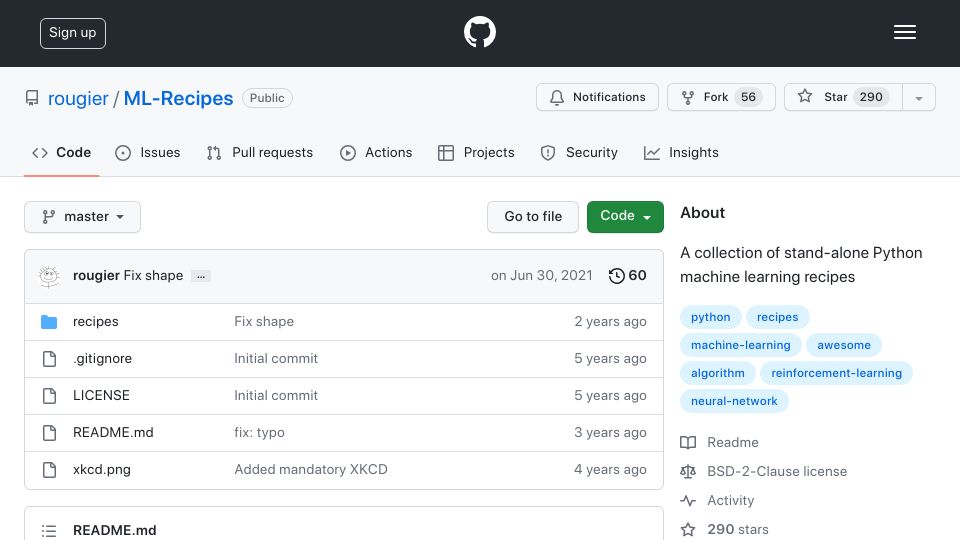Expand the Star lists dropdown arrow

click(918, 98)
